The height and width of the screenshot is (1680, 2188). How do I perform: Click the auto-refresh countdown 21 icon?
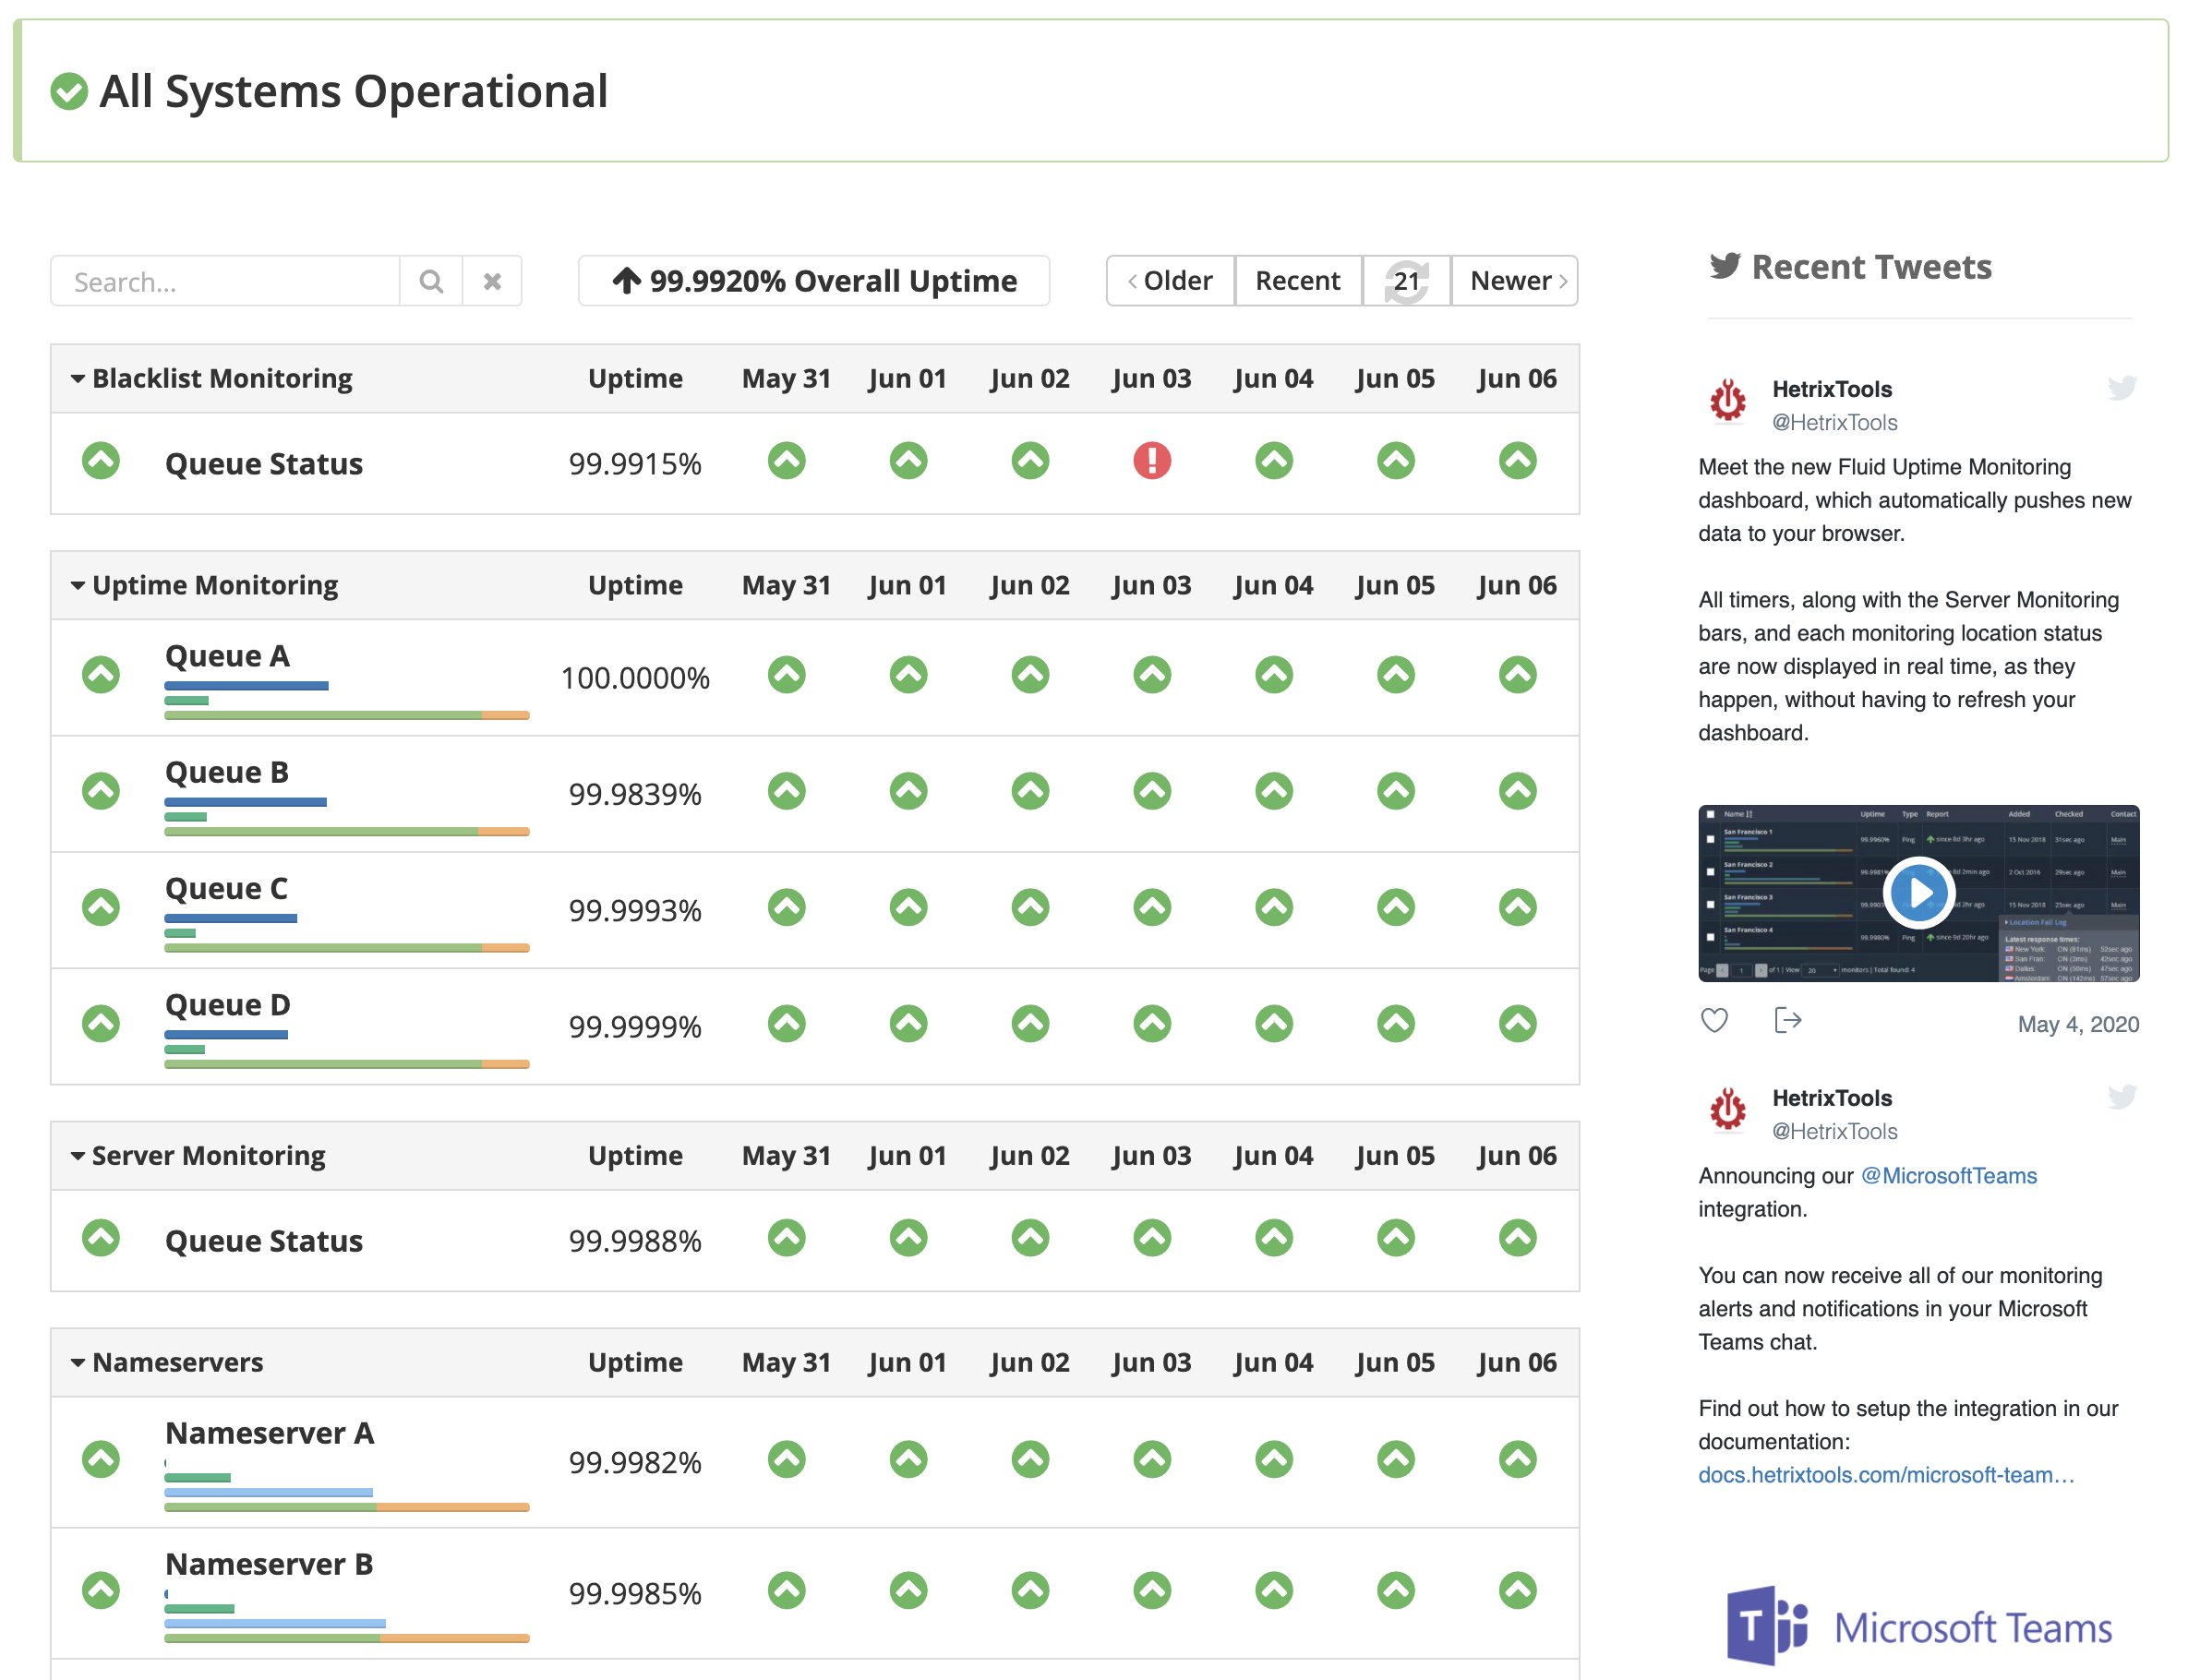[1405, 281]
